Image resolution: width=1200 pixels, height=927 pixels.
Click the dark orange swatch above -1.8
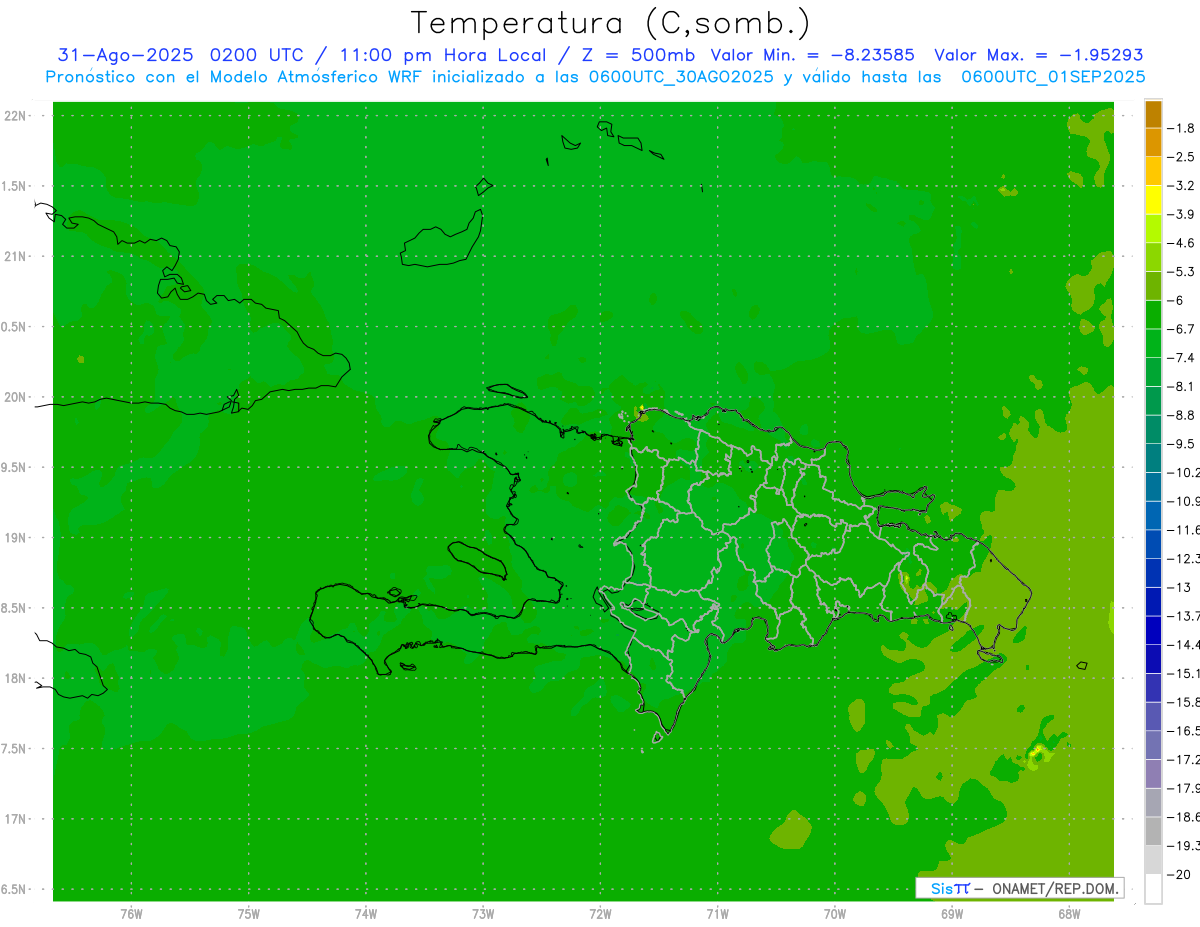tap(1153, 114)
